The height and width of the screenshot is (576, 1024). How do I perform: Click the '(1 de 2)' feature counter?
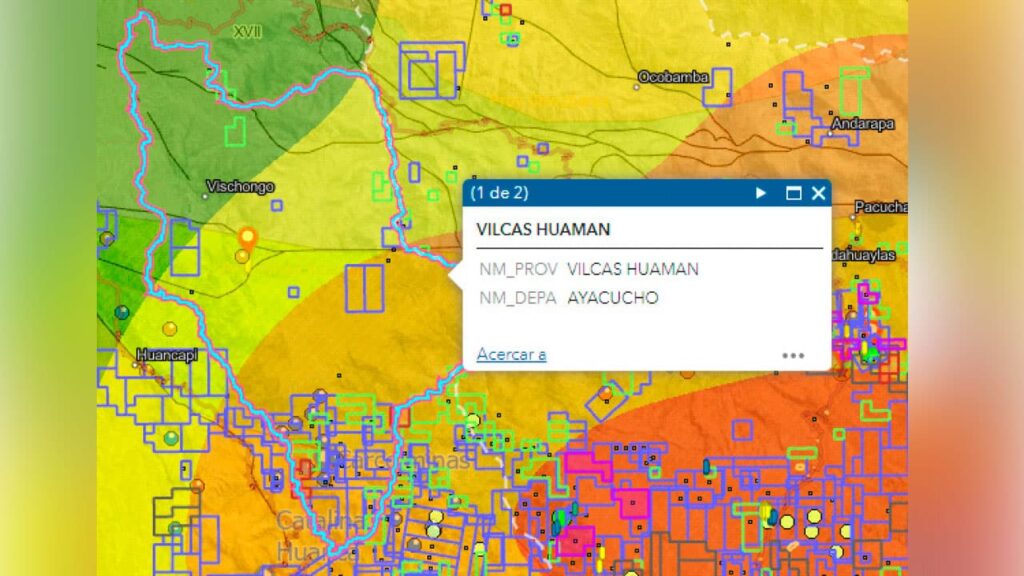point(499,193)
